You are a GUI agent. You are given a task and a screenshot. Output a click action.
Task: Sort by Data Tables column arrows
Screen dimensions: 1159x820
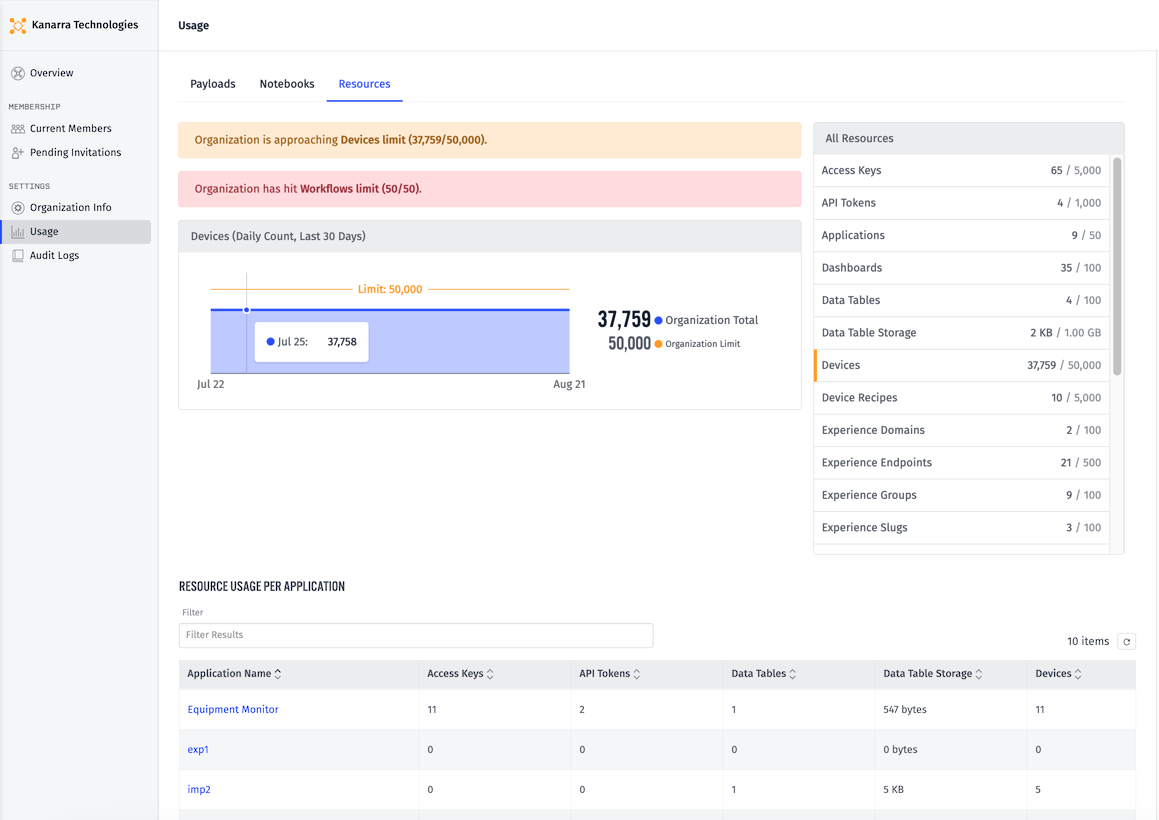(792, 674)
